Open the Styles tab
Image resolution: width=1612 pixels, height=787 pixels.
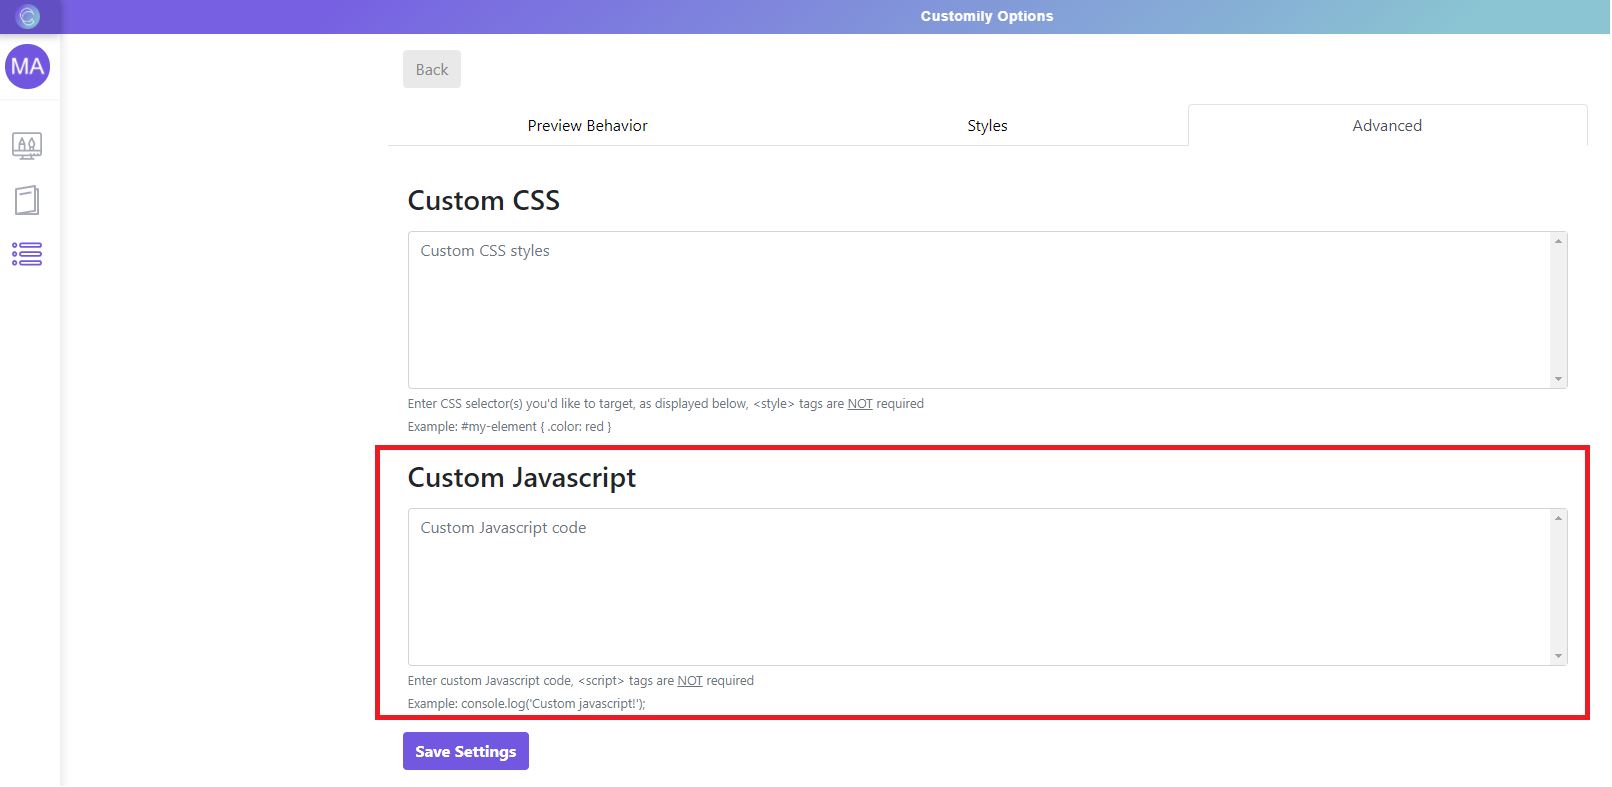pos(987,126)
